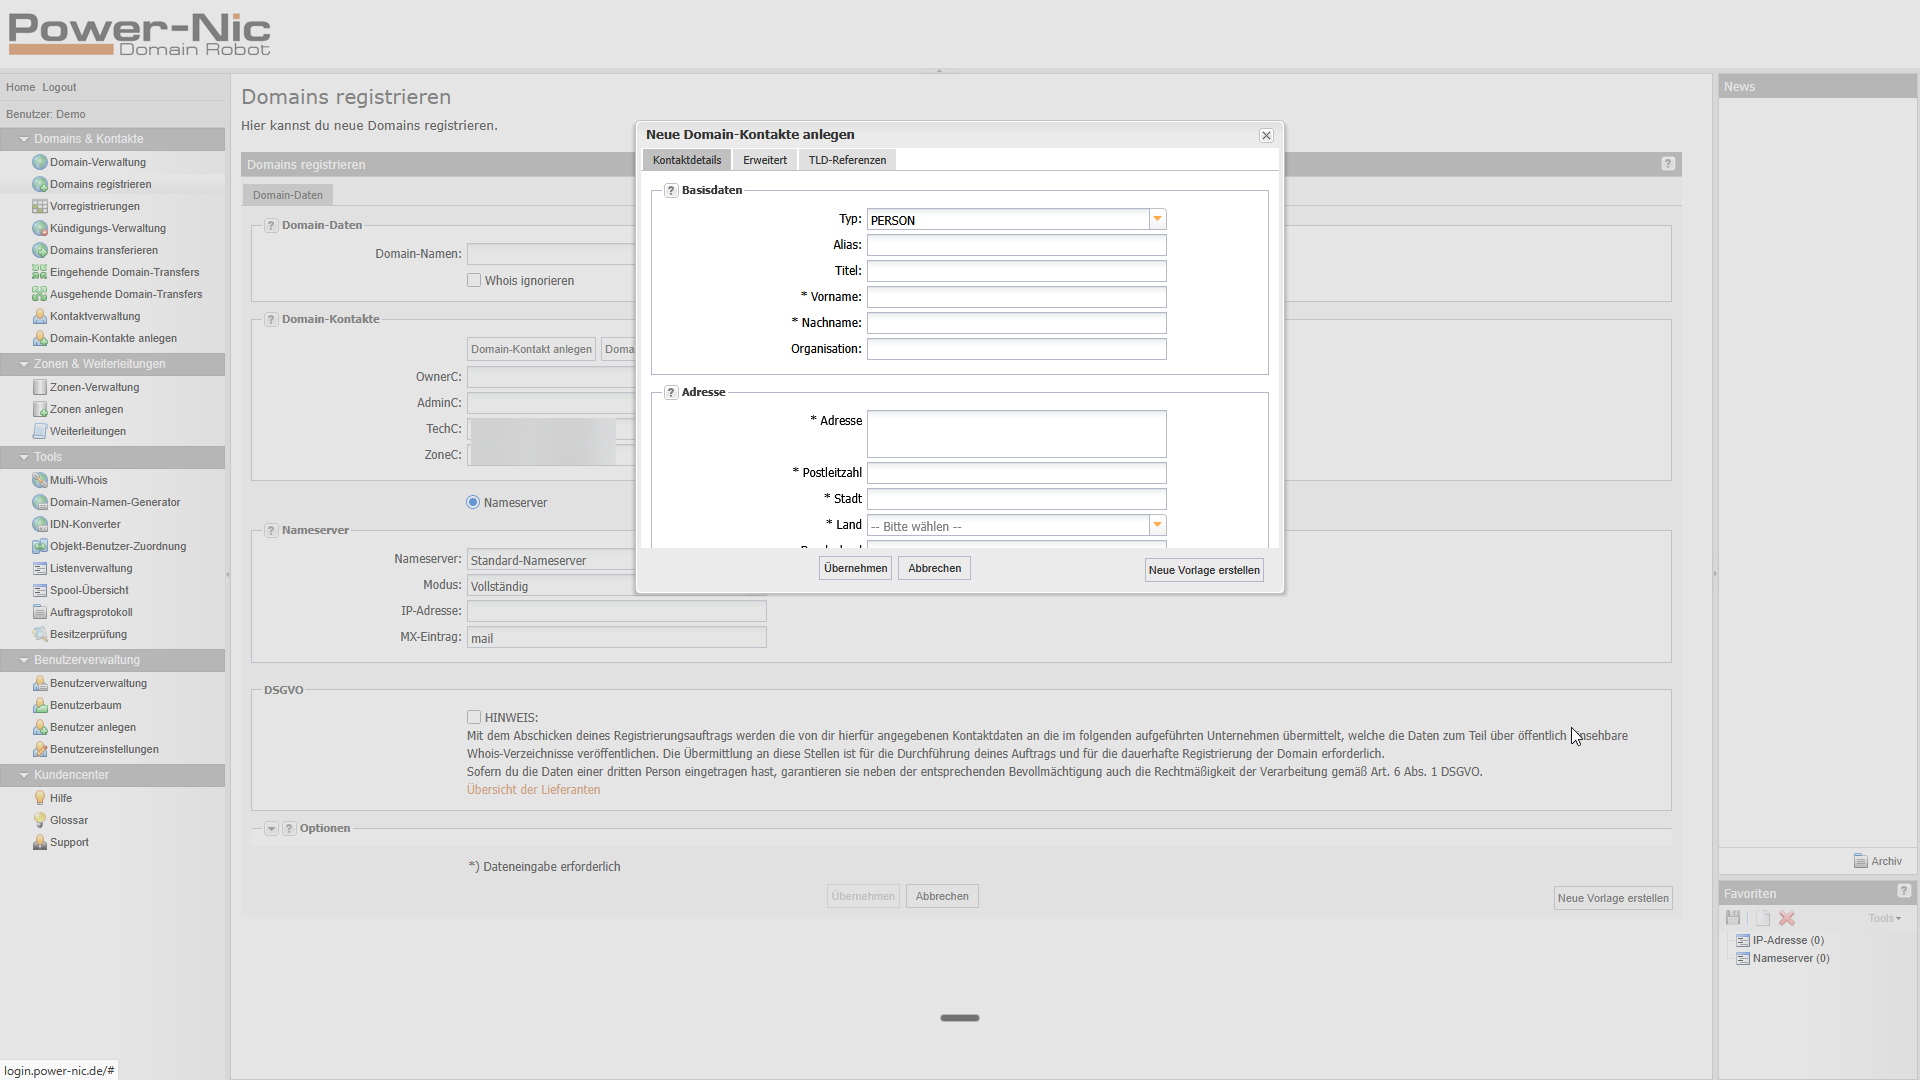
Task: Click into the Vorname input field
Action: (x=1016, y=297)
